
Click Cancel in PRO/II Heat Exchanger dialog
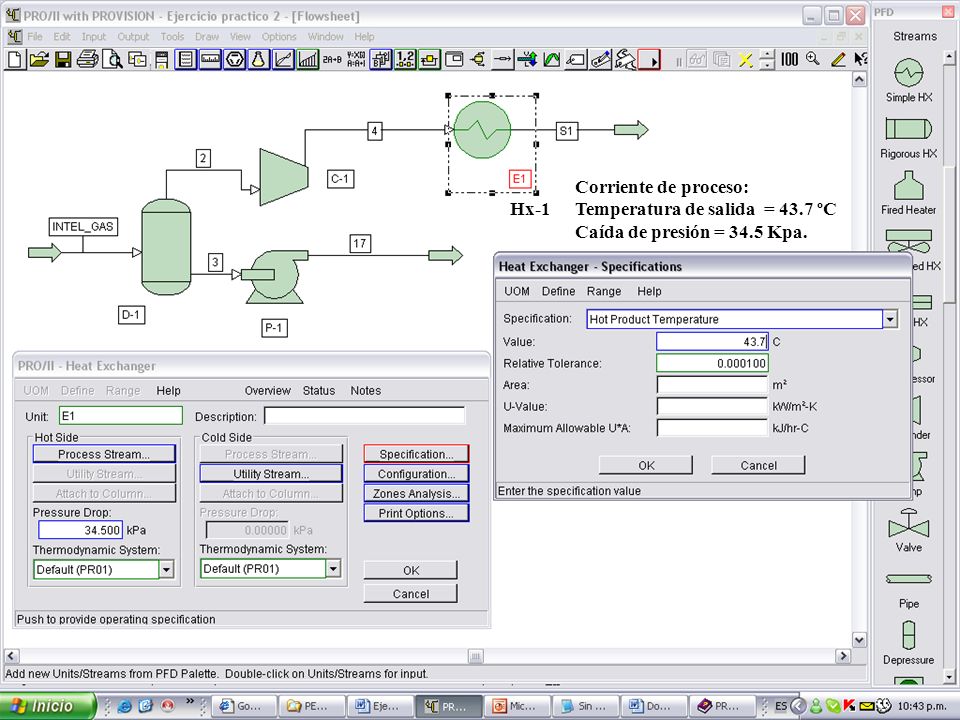tap(411, 594)
